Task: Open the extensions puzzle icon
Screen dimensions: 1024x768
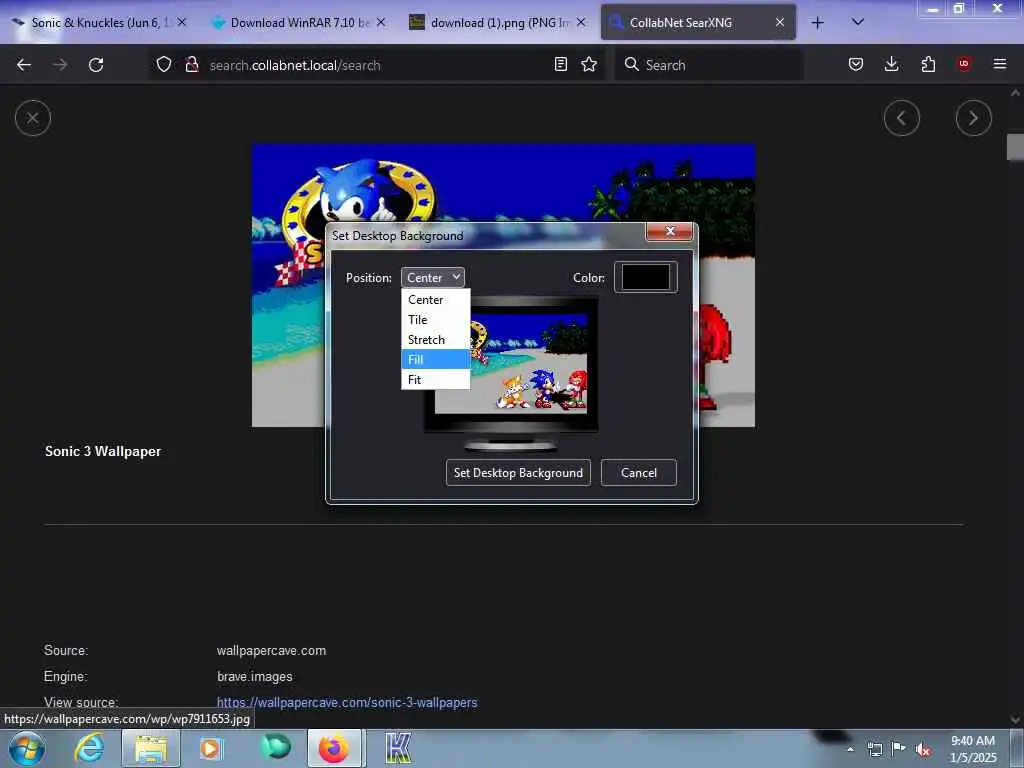Action: (928, 64)
